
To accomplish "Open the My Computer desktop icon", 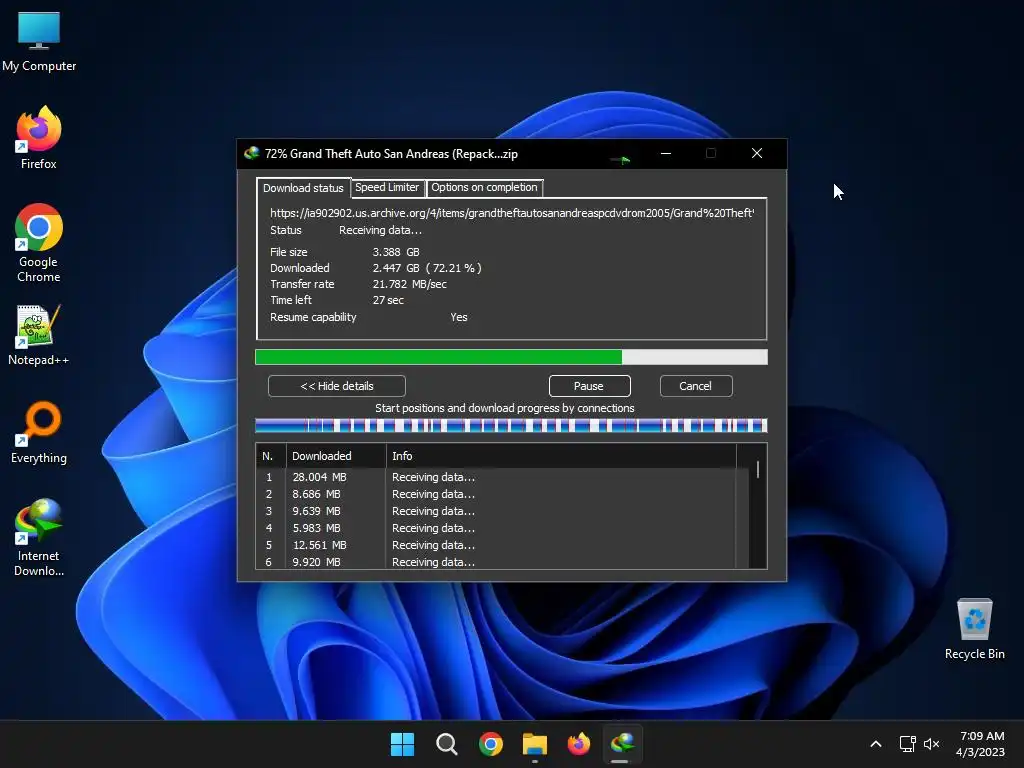I will point(39,41).
